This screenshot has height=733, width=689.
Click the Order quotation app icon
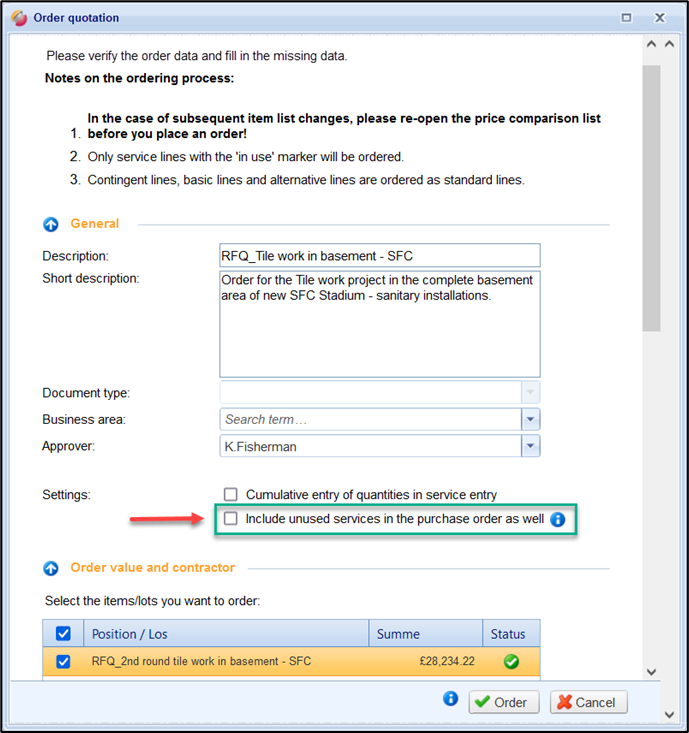click(x=17, y=17)
